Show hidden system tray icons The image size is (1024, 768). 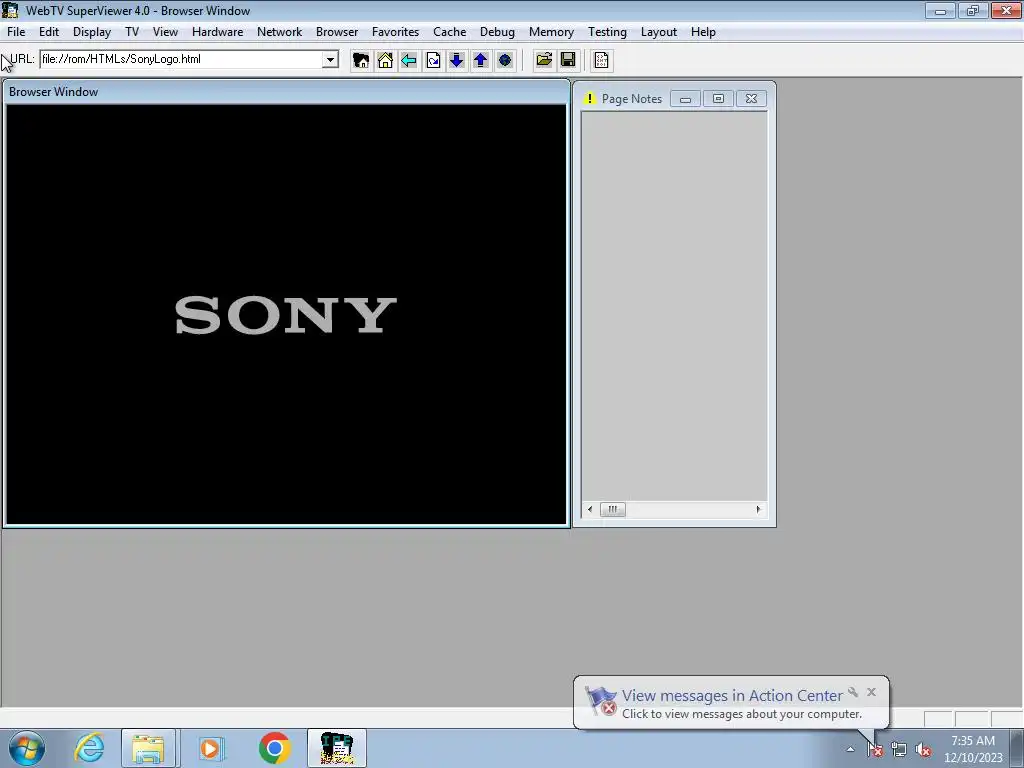(x=850, y=749)
